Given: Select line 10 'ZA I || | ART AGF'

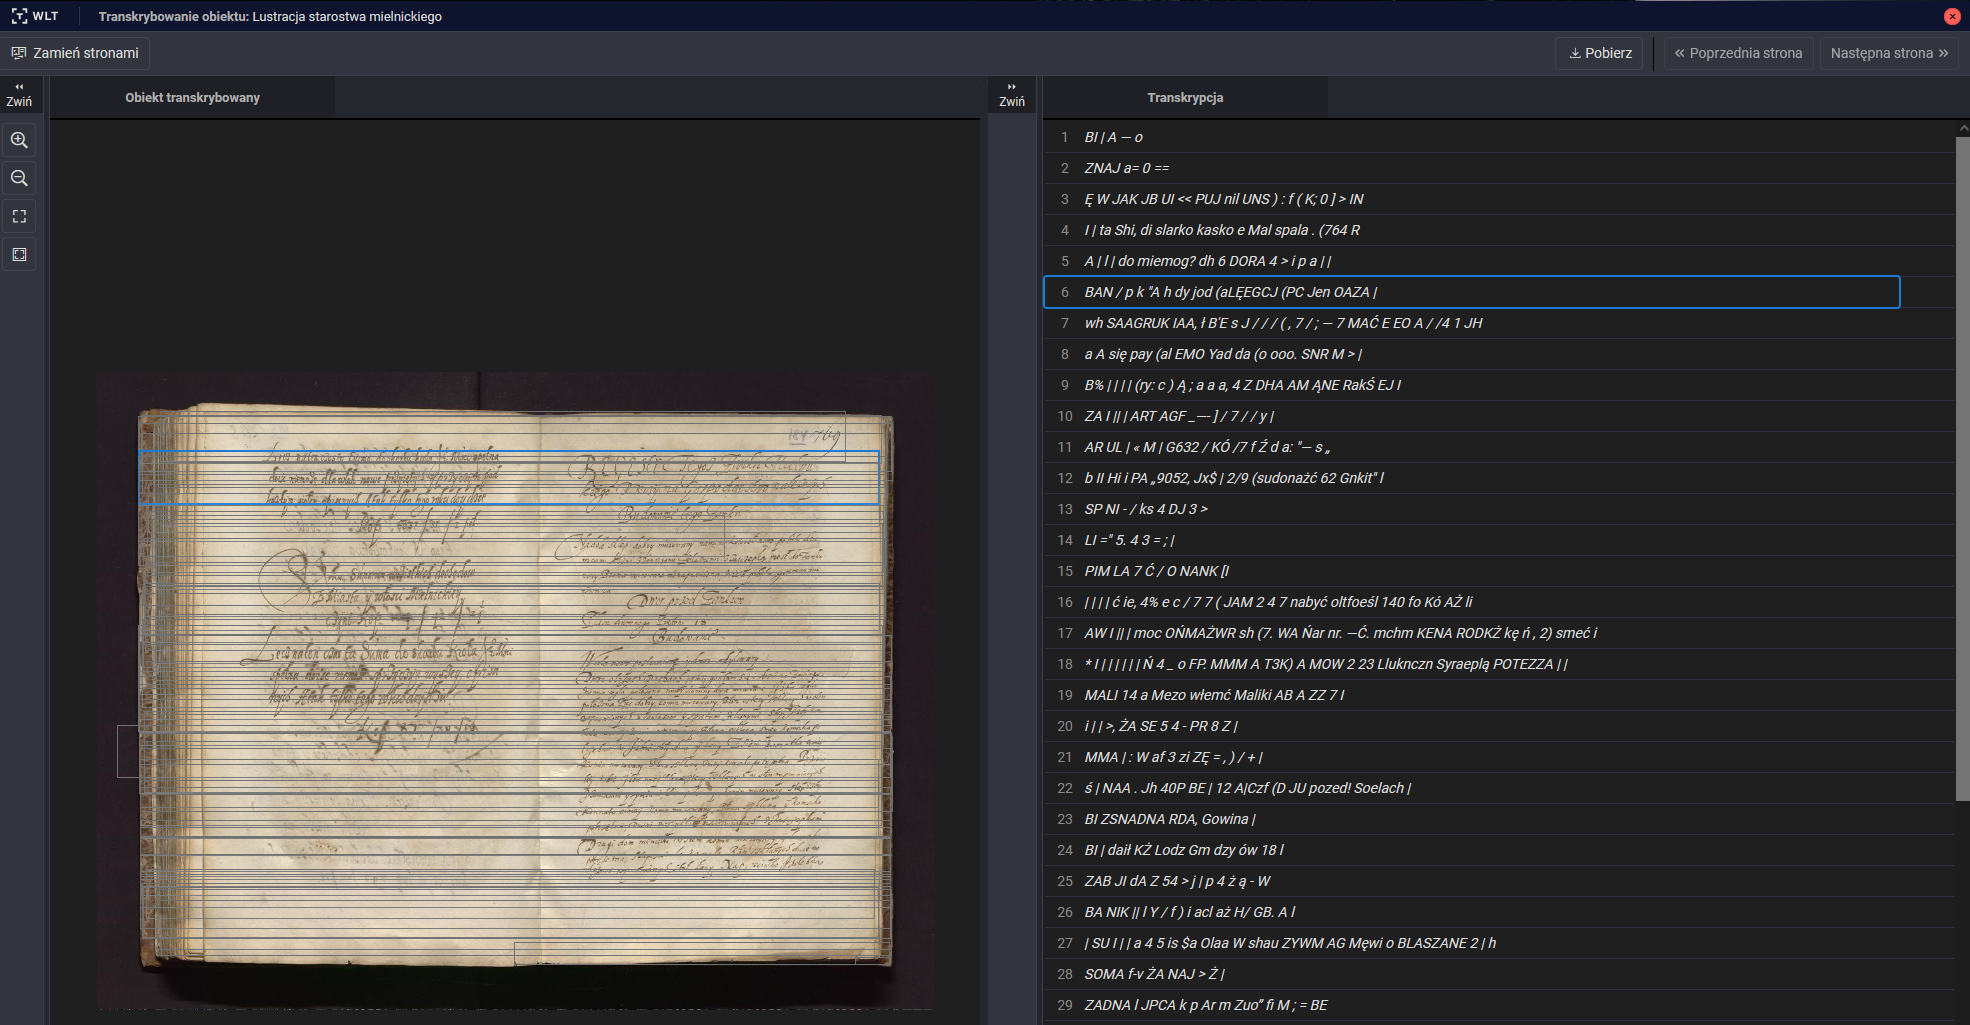Looking at the screenshot, I should pos(1498,416).
